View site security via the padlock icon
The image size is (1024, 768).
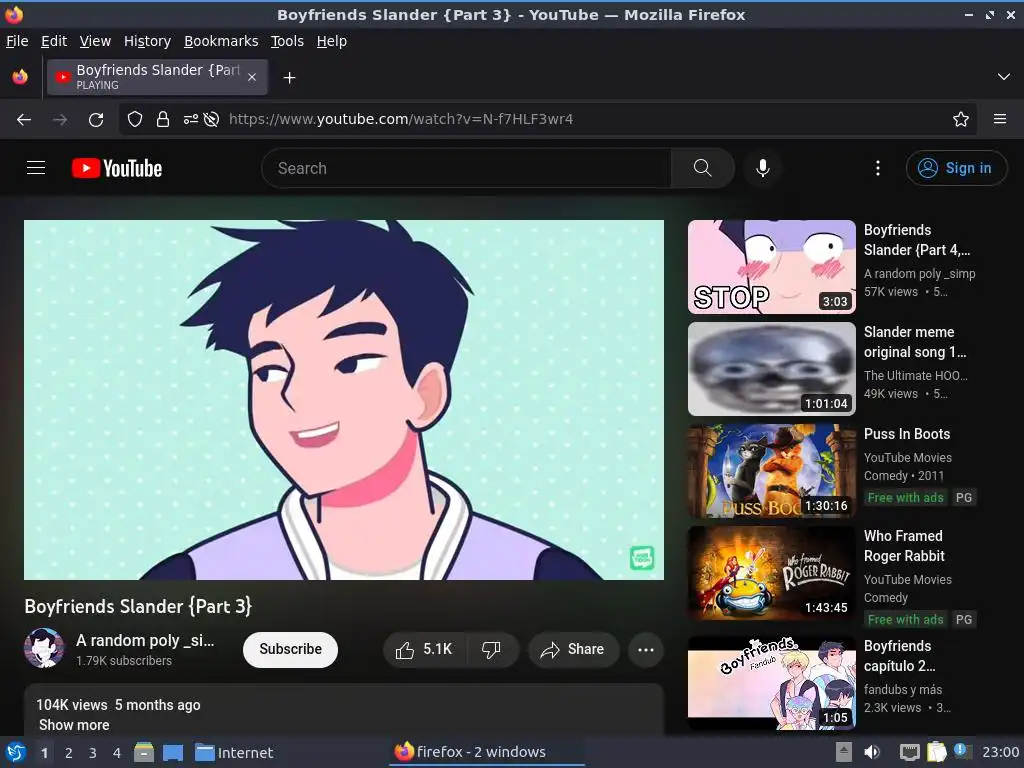(163, 120)
